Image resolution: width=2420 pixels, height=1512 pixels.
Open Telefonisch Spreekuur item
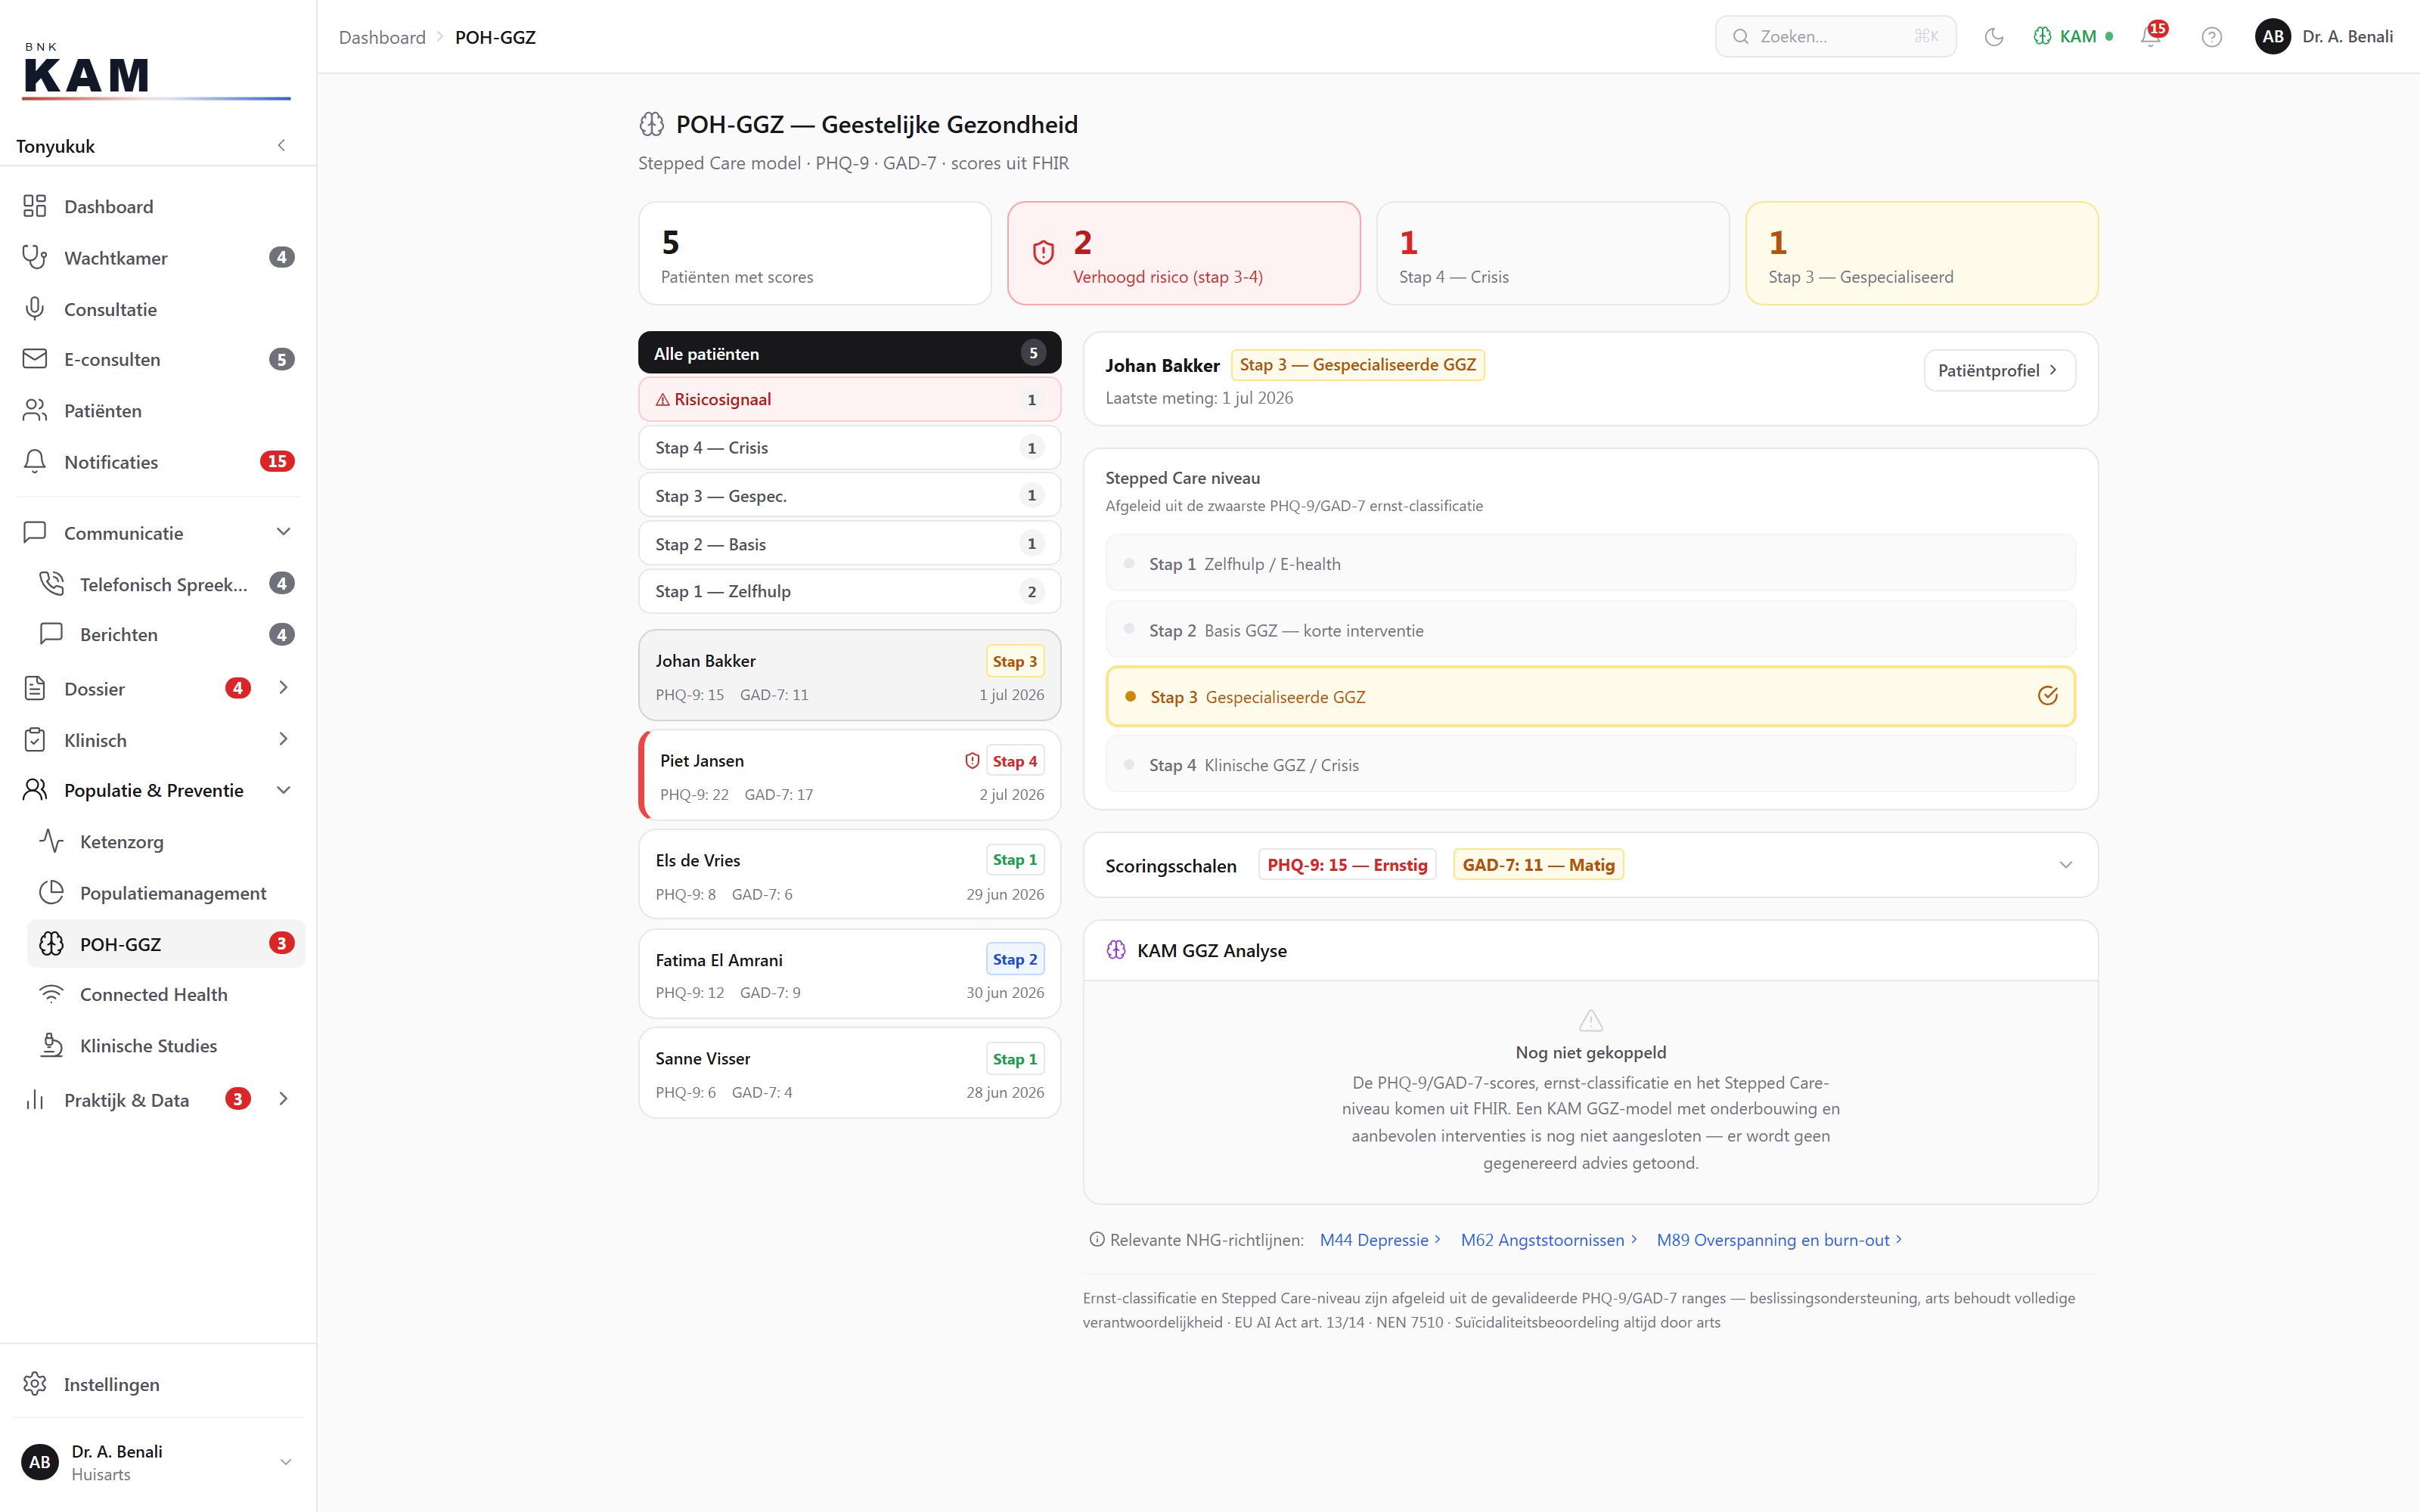166,584
